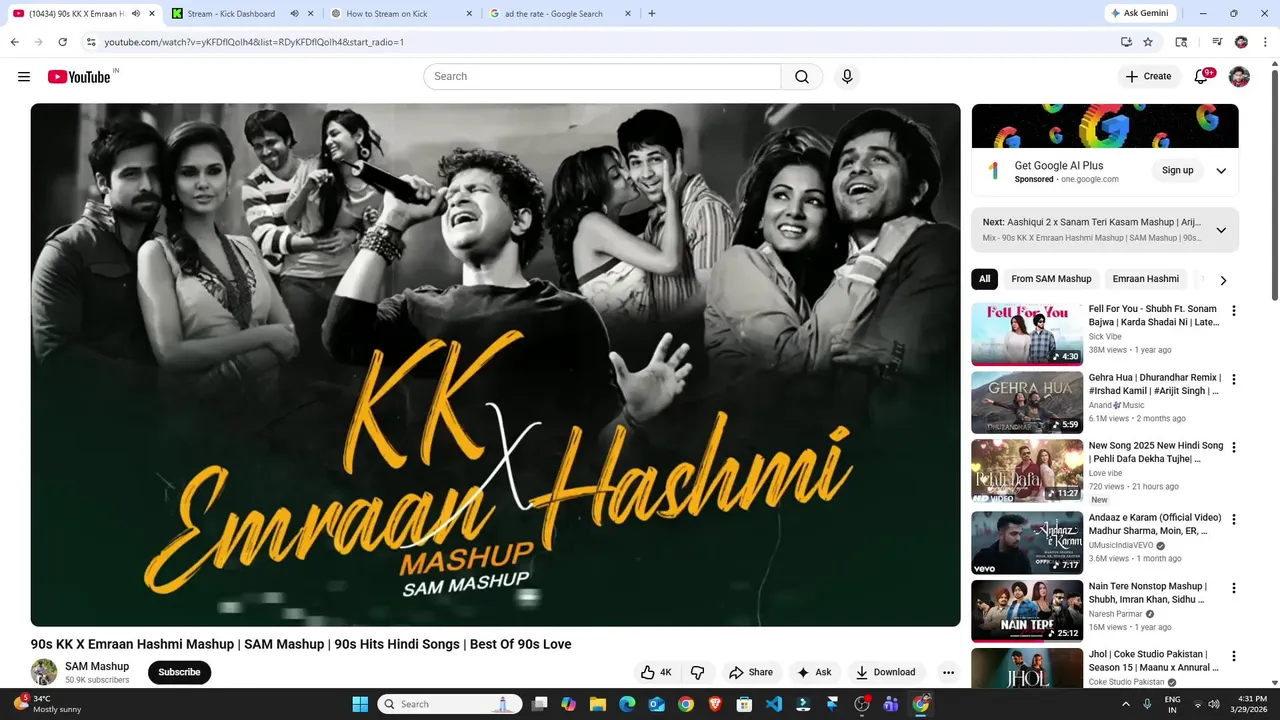
Task: Open Gehra Hua video thumbnail
Action: pos(1027,402)
